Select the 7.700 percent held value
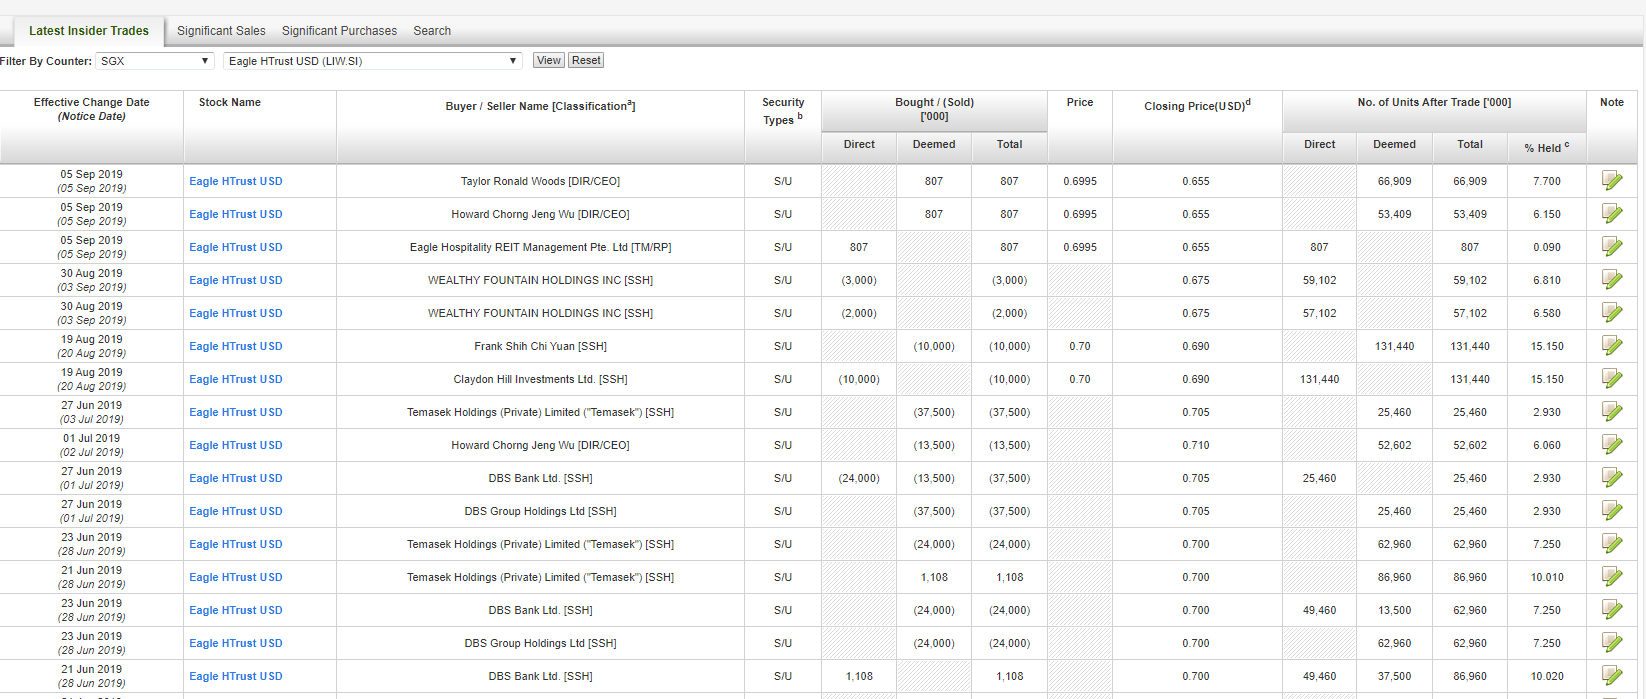Viewport: 1646px width, 699px height. coord(1547,182)
